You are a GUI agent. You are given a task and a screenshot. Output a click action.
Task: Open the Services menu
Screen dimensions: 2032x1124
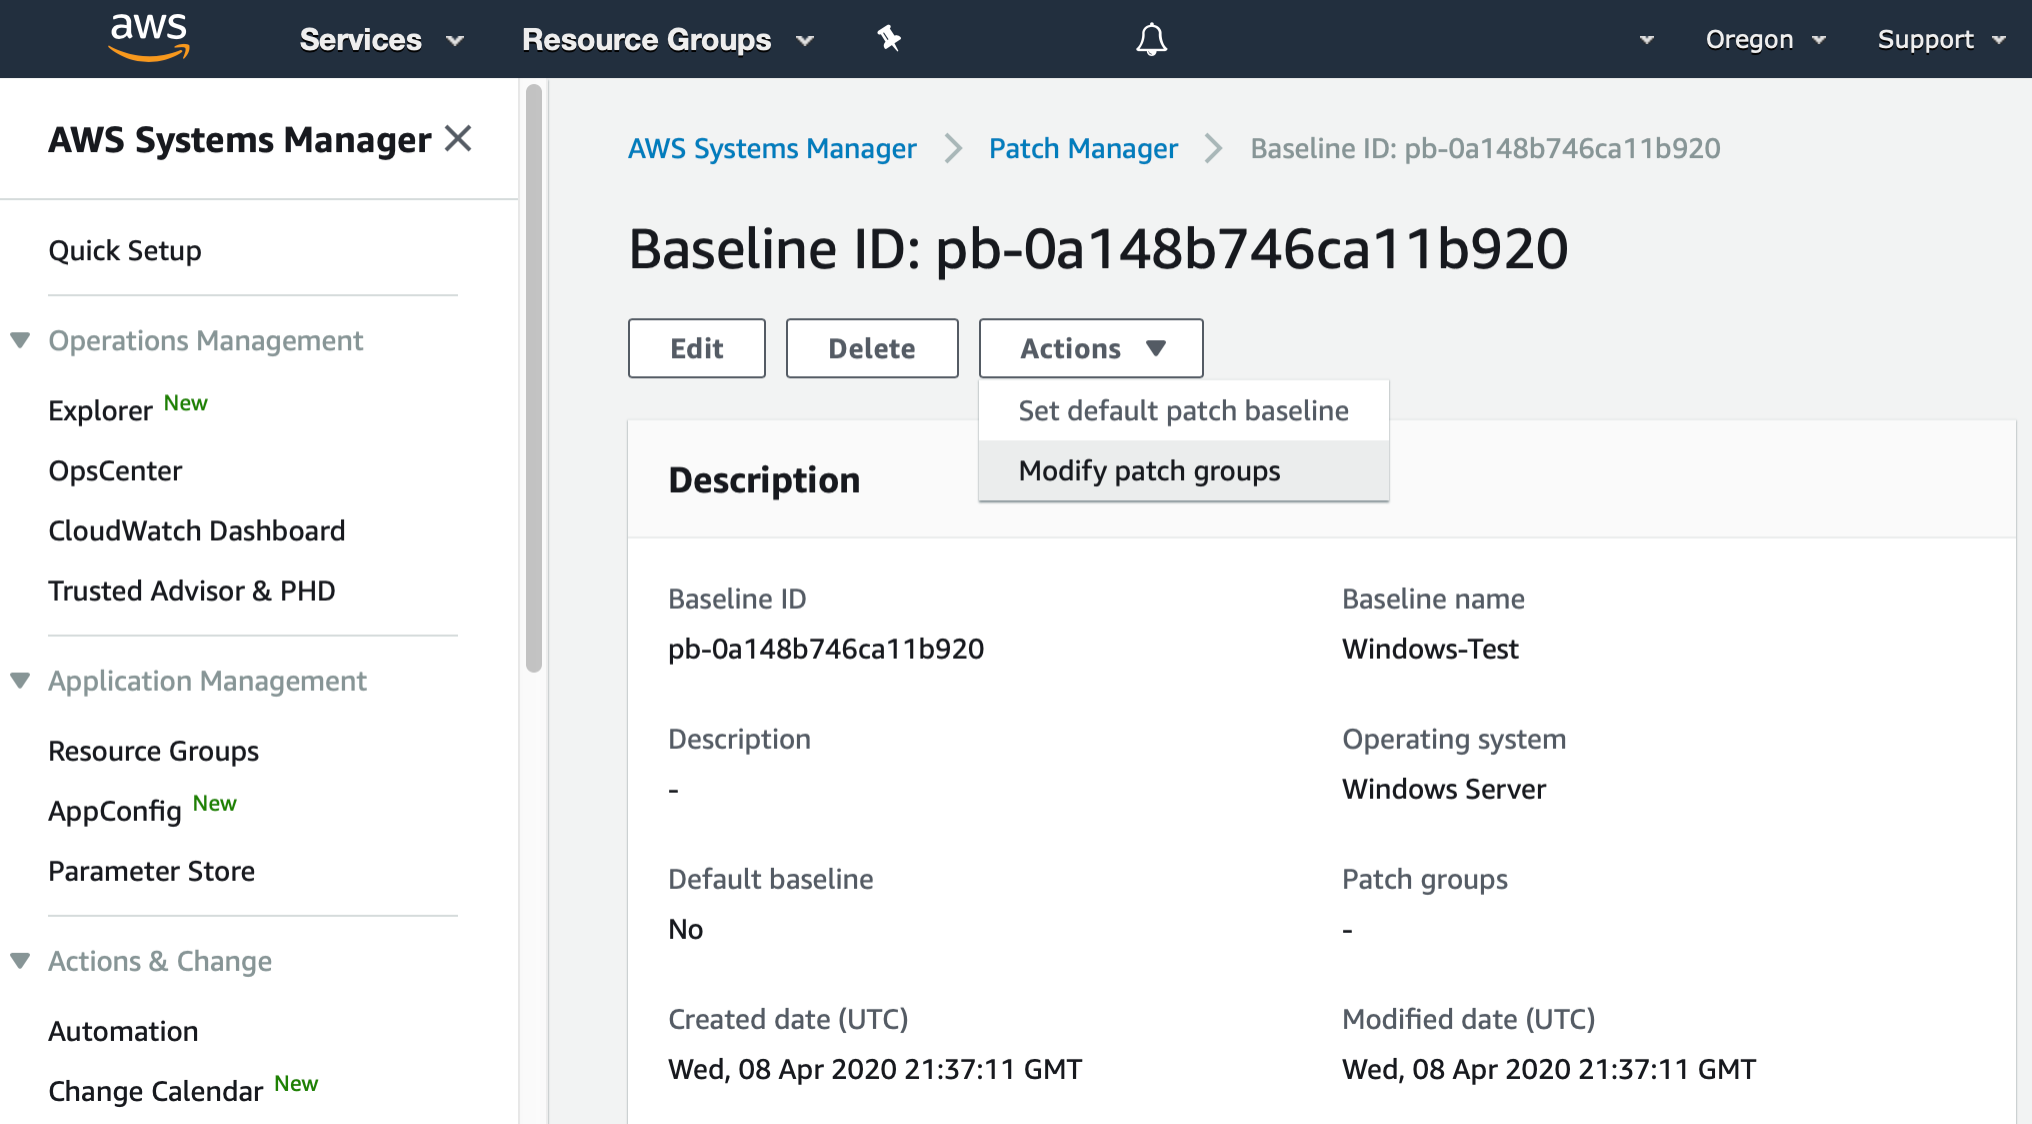(x=380, y=39)
